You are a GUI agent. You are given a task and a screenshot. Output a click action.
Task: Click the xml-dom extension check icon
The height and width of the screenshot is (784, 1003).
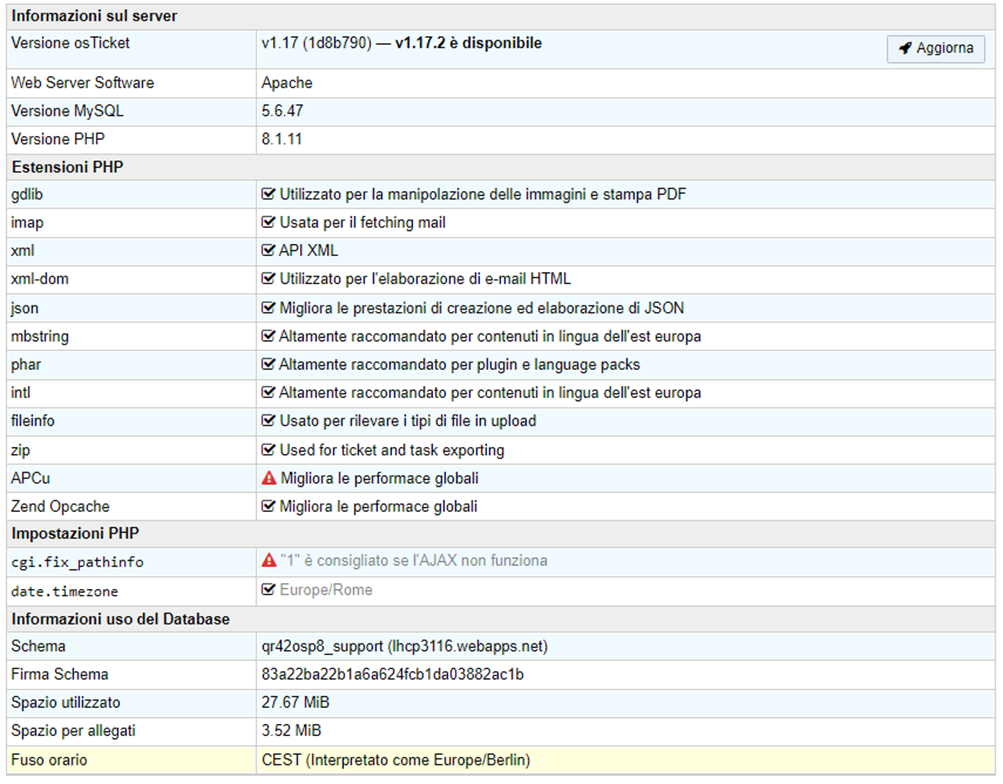(x=268, y=280)
